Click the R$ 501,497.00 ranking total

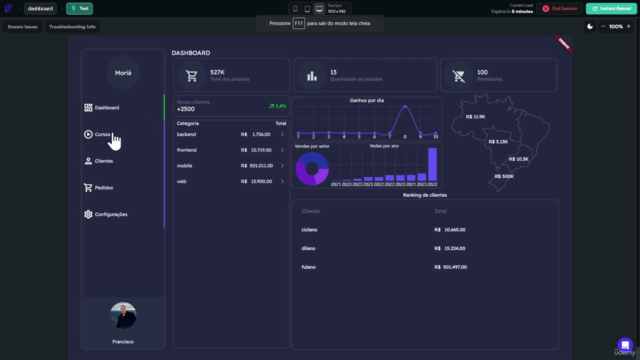click(x=451, y=267)
